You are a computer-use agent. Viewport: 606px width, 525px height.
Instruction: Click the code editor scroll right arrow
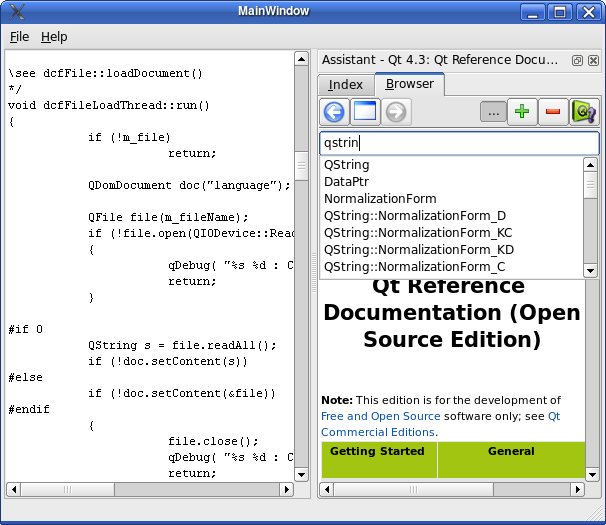point(286,489)
